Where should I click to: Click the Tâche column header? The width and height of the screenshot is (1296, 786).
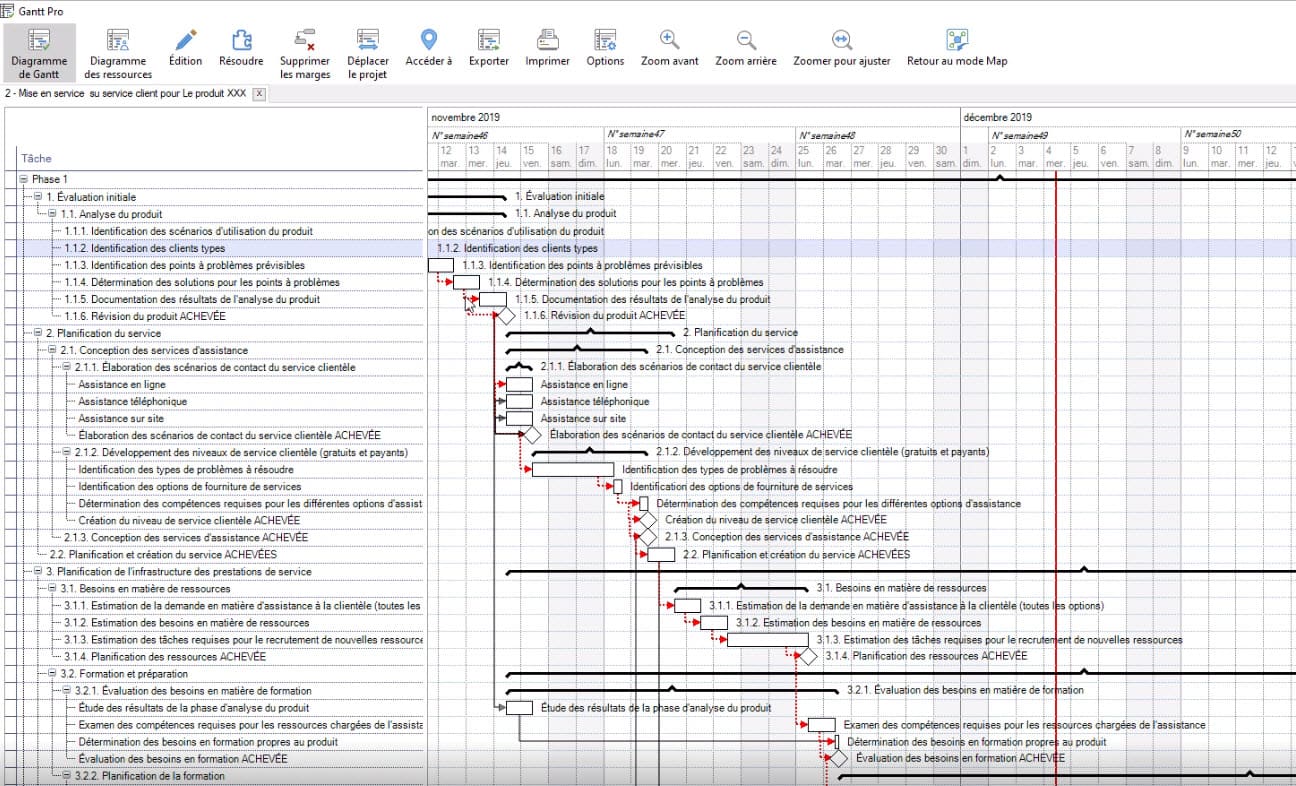(36, 158)
